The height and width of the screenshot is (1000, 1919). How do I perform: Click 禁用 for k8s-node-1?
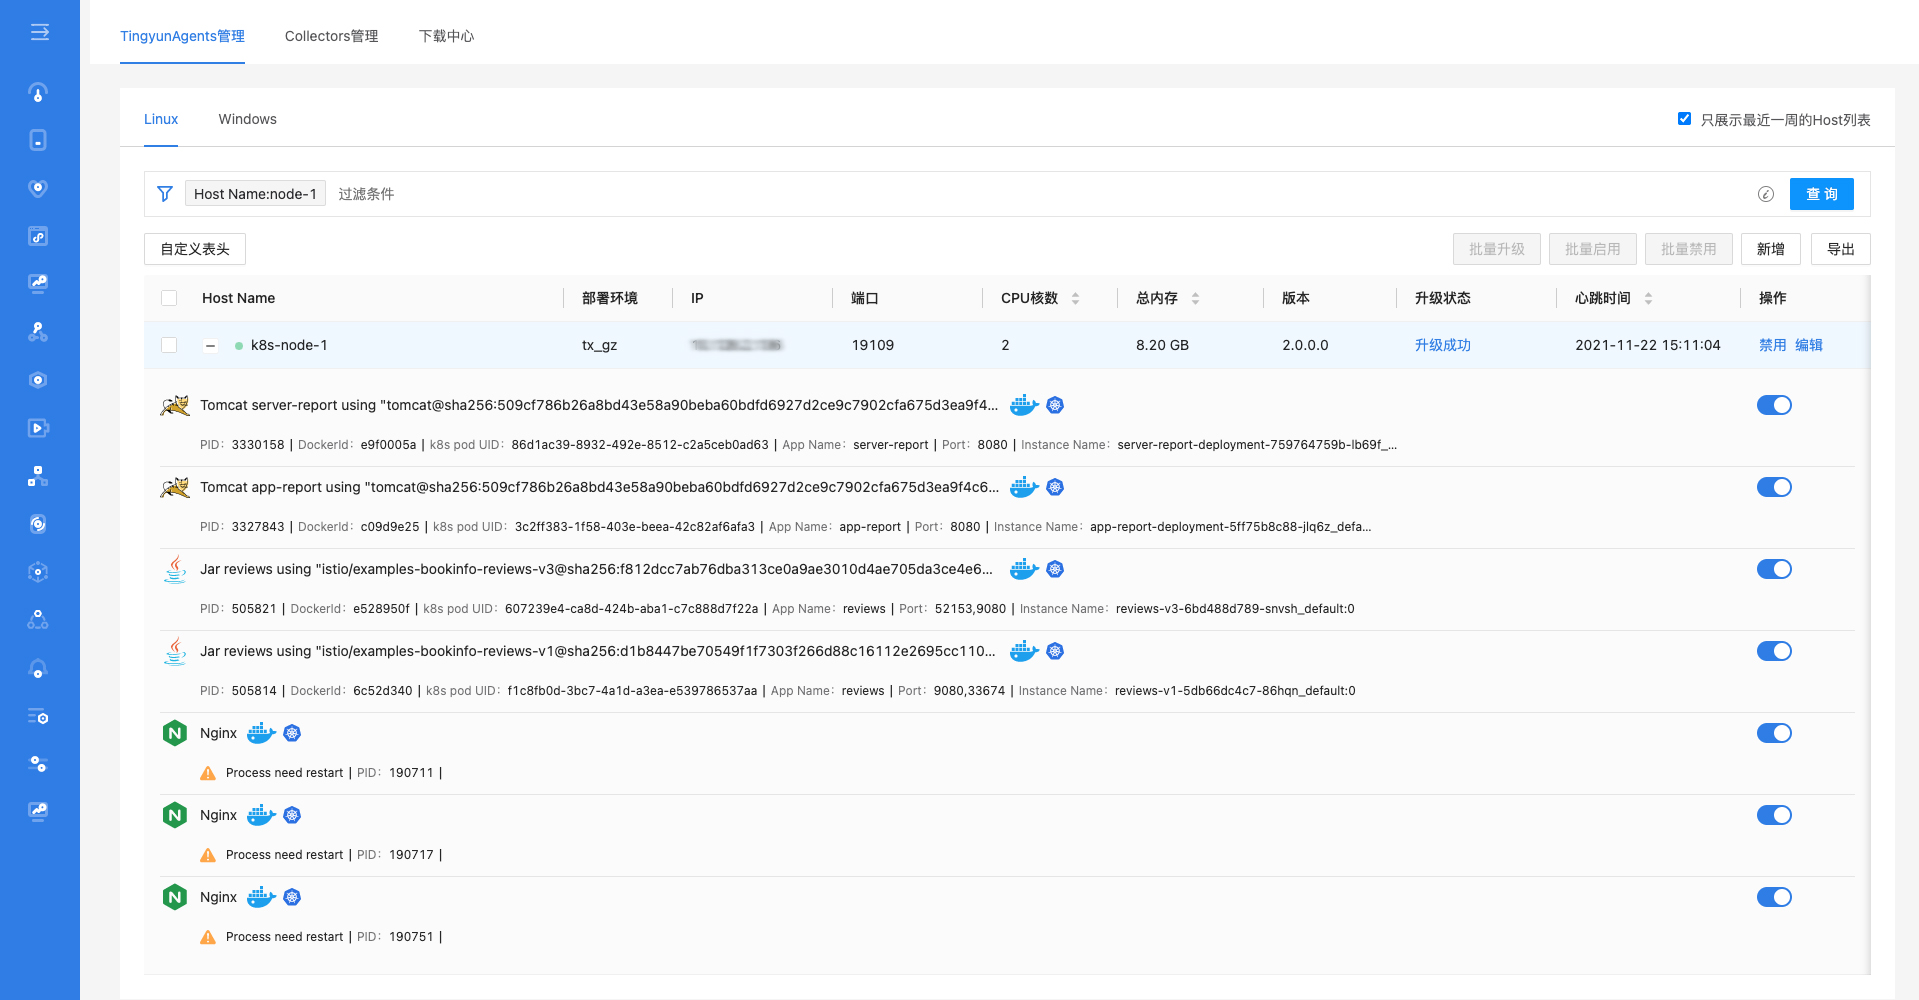click(1772, 345)
